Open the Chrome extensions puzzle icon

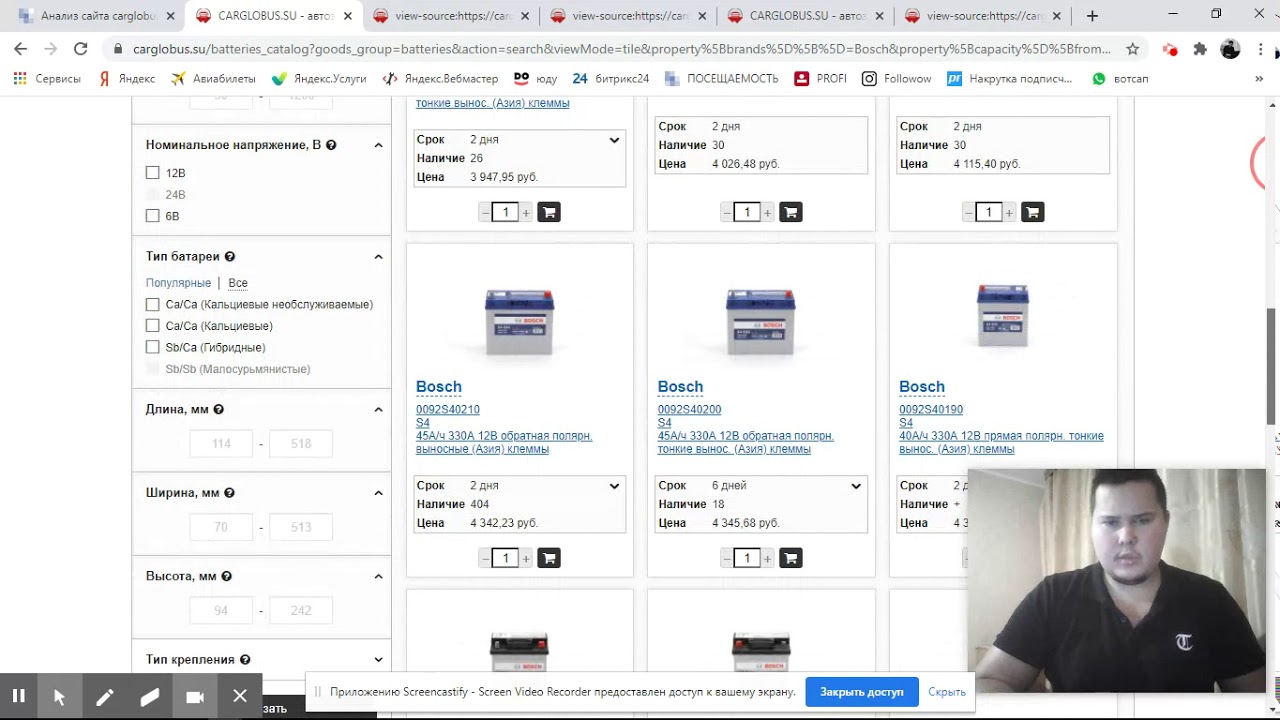pos(1200,49)
